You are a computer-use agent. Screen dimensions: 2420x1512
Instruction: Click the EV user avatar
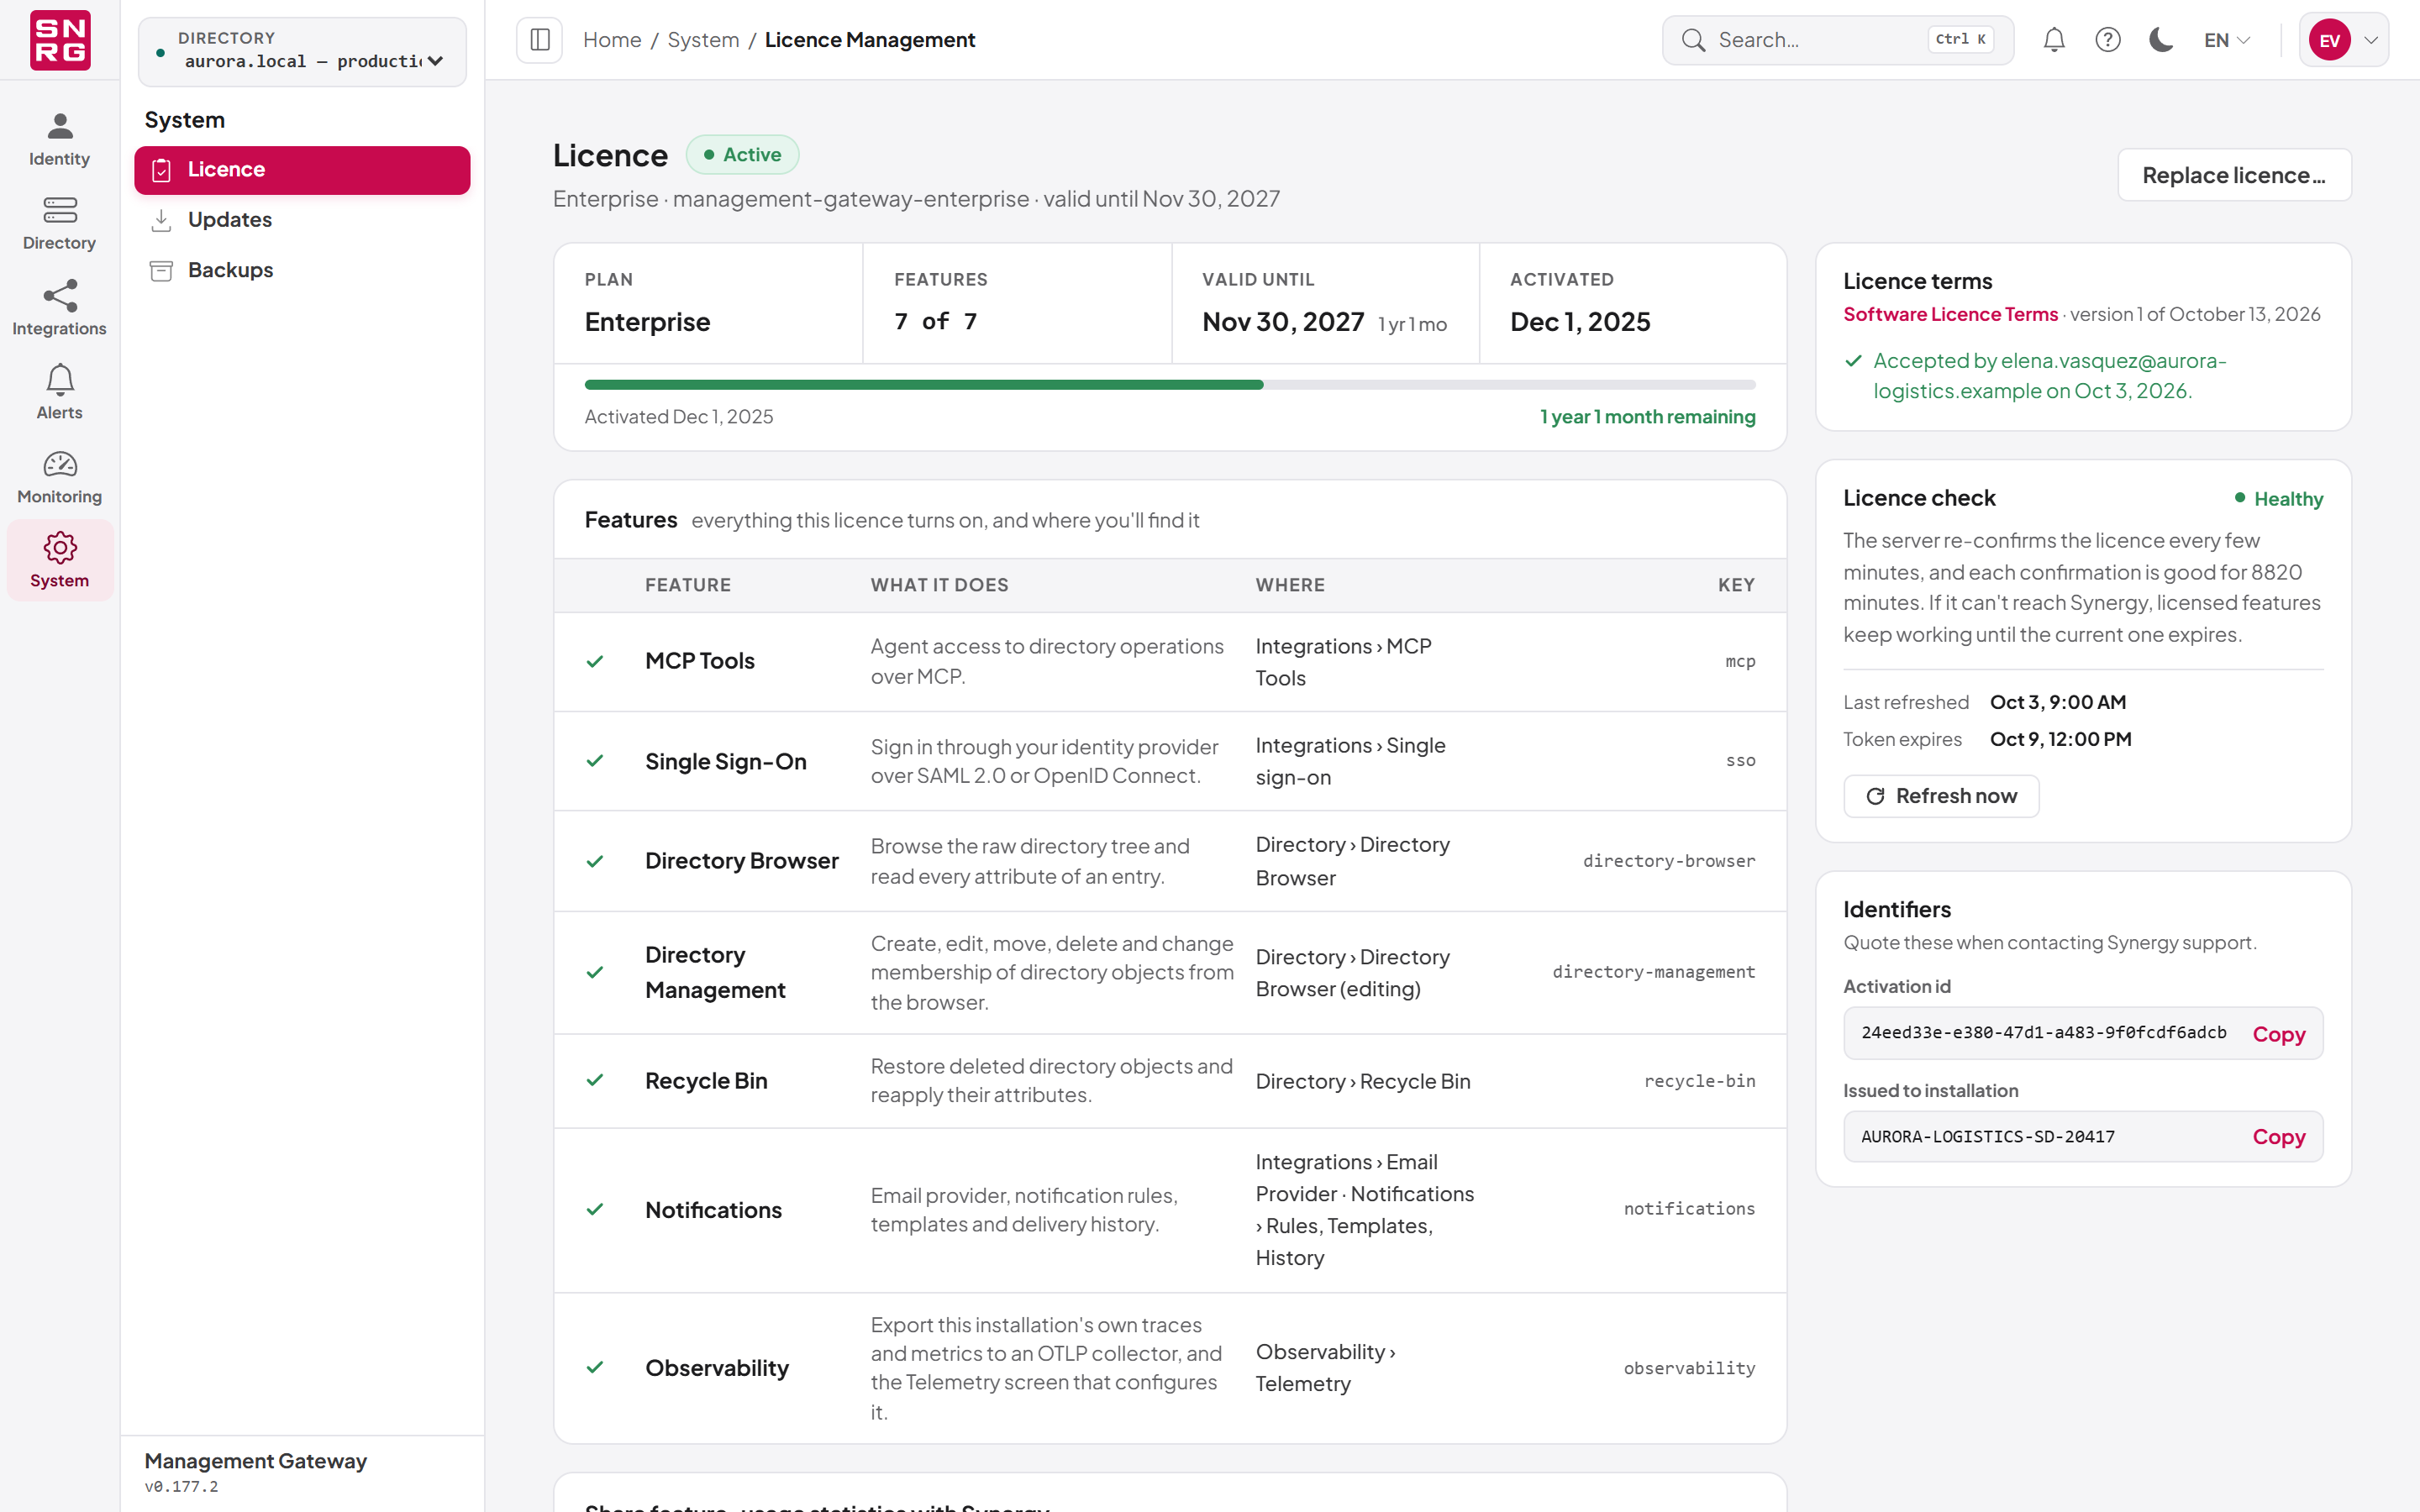pyautogui.click(x=2330, y=40)
